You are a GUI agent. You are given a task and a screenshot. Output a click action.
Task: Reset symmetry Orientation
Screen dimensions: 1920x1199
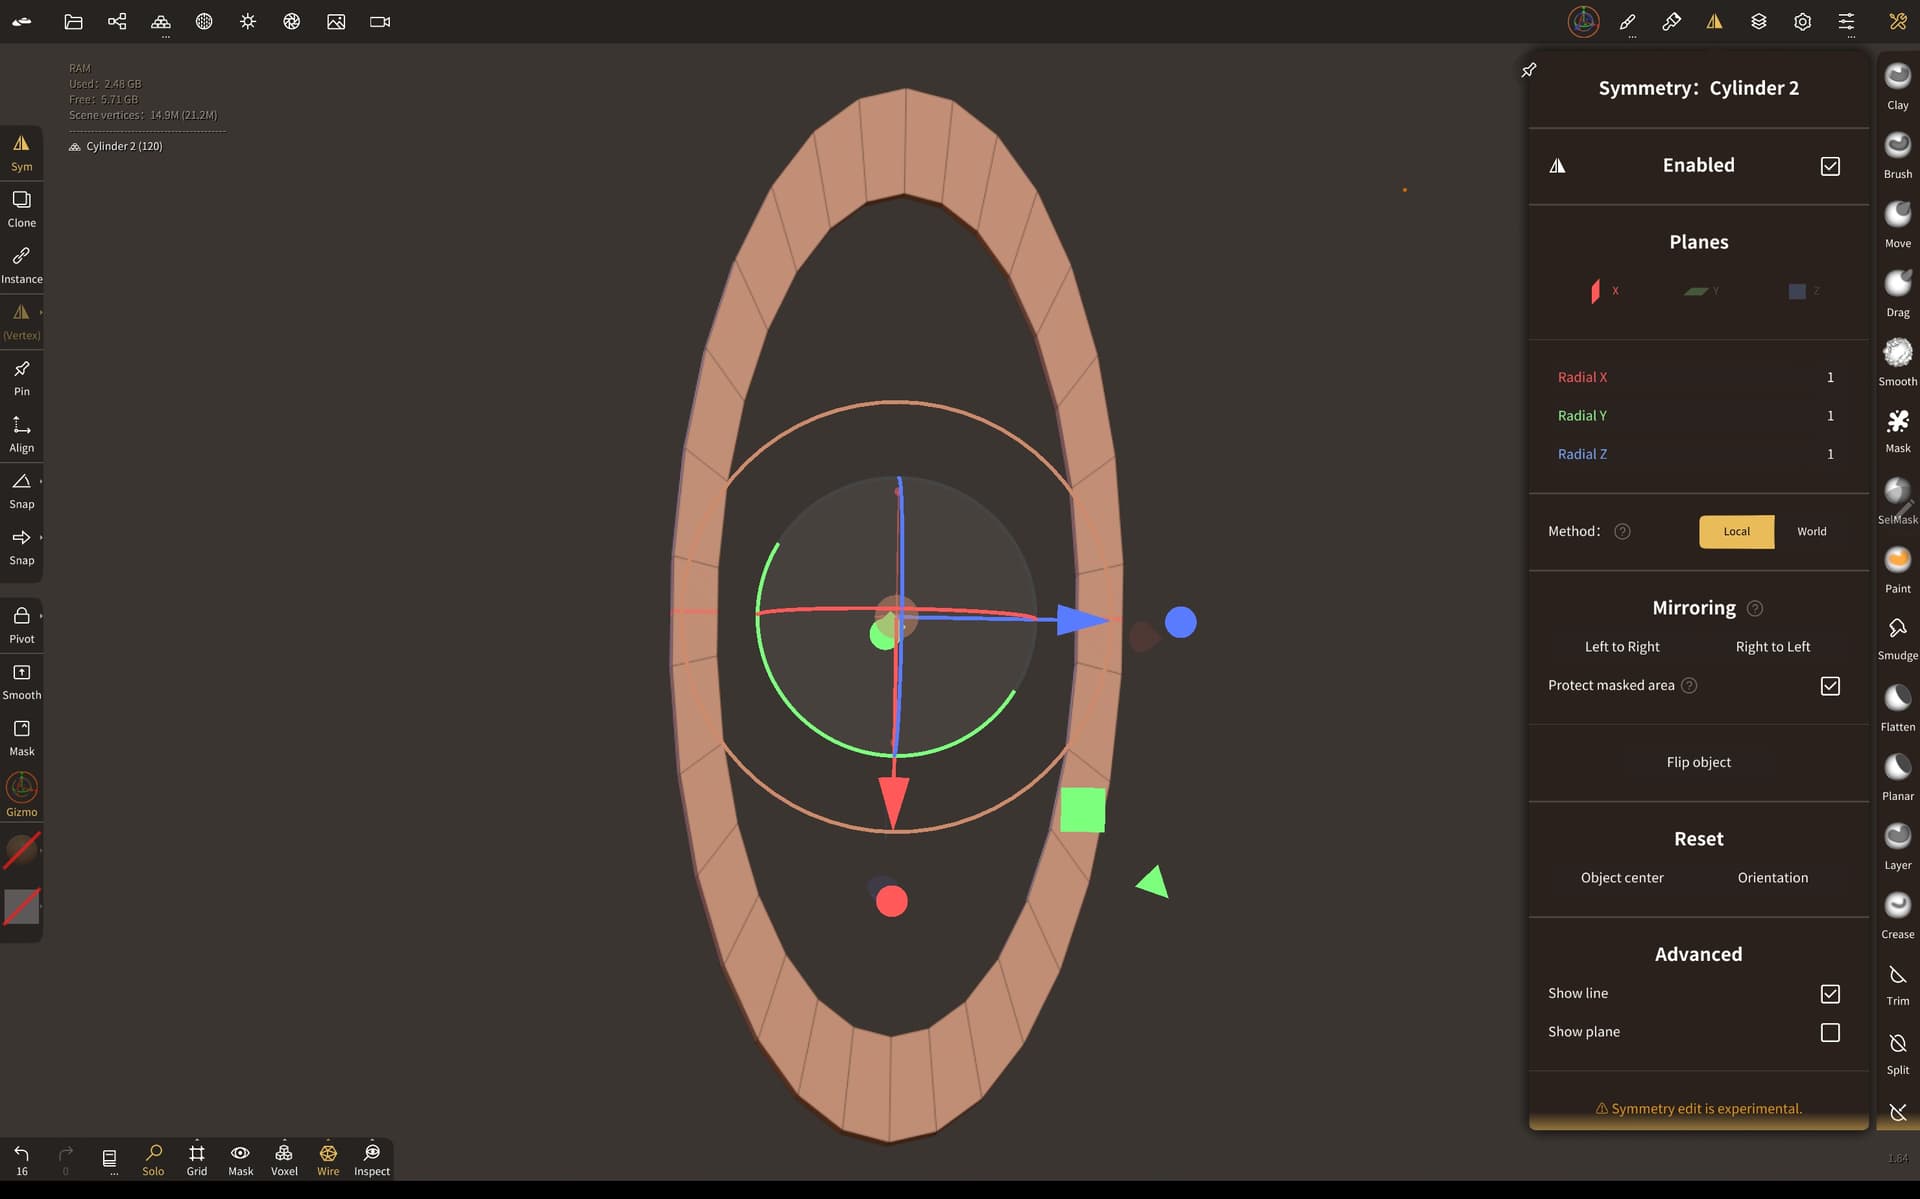[x=1772, y=878]
